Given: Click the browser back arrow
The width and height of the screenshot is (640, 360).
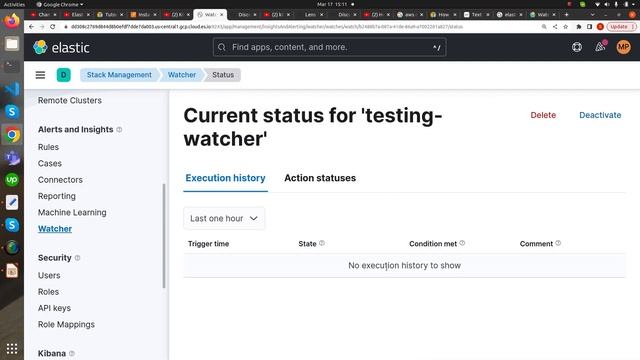Looking at the screenshot, I should (31, 27).
